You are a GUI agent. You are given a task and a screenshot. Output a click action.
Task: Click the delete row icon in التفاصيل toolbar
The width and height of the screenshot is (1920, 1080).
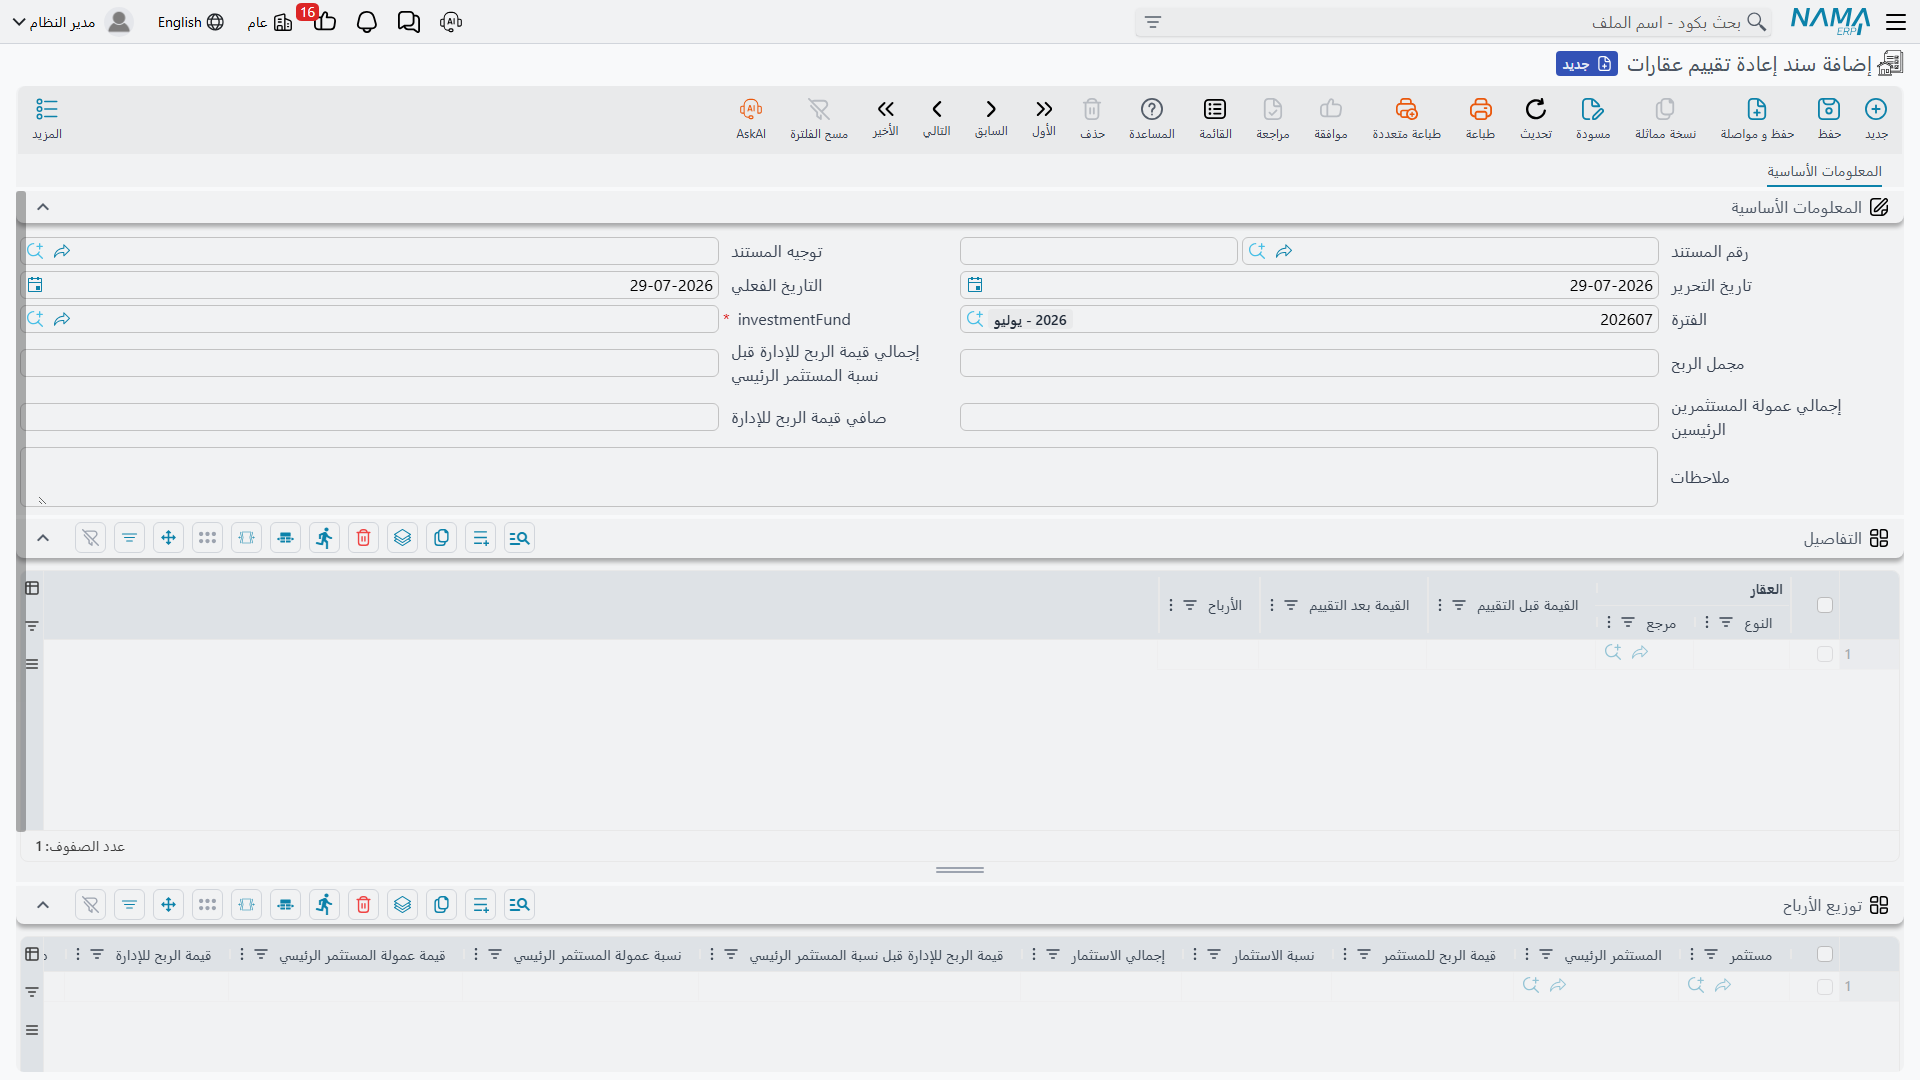pyautogui.click(x=363, y=538)
